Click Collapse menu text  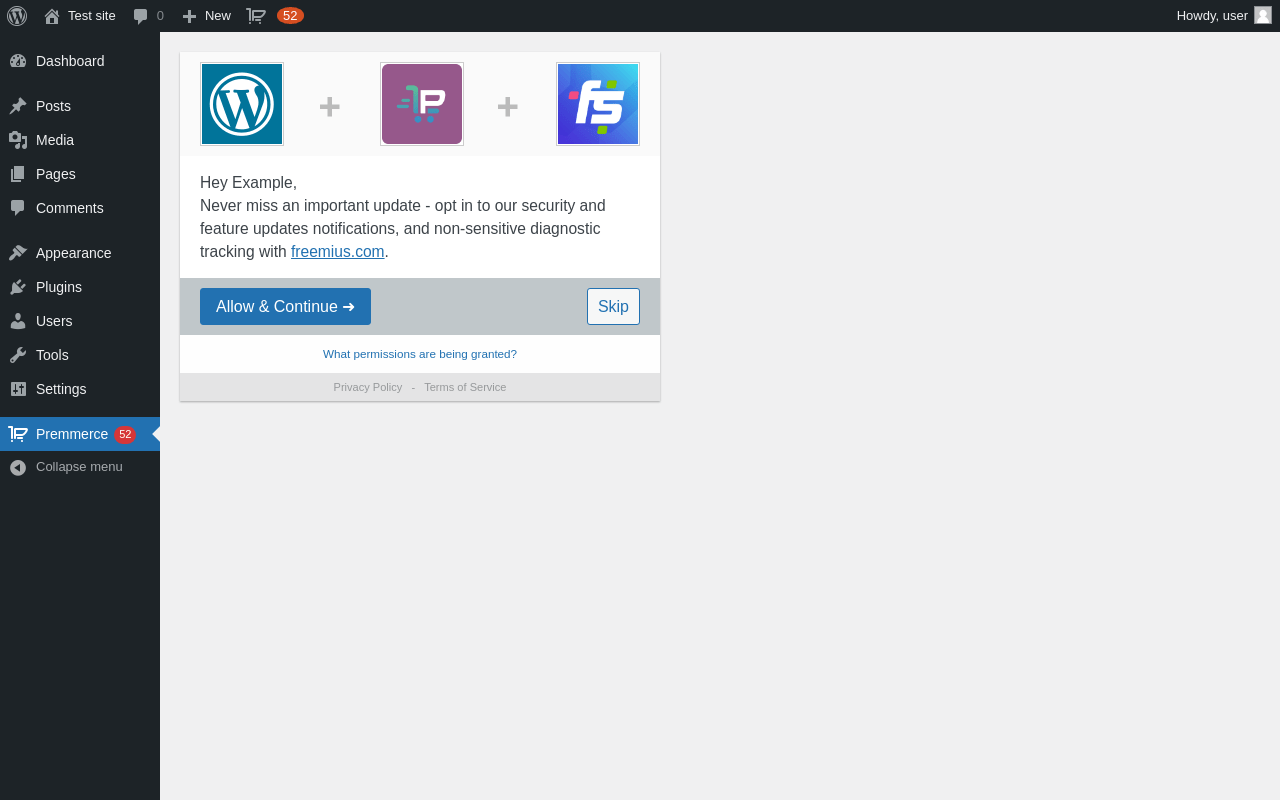79,467
